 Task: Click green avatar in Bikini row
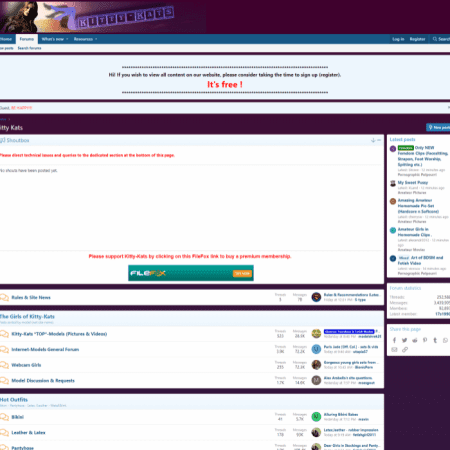point(316,417)
